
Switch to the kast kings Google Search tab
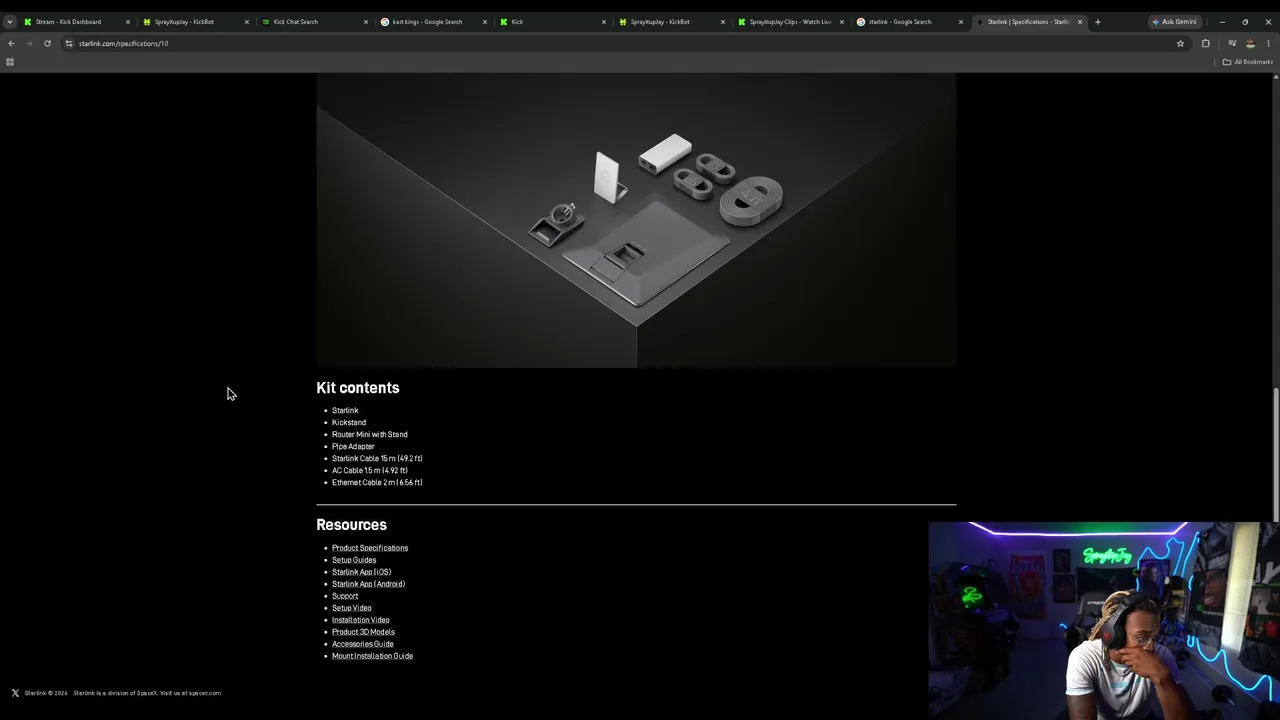coord(434,22)
